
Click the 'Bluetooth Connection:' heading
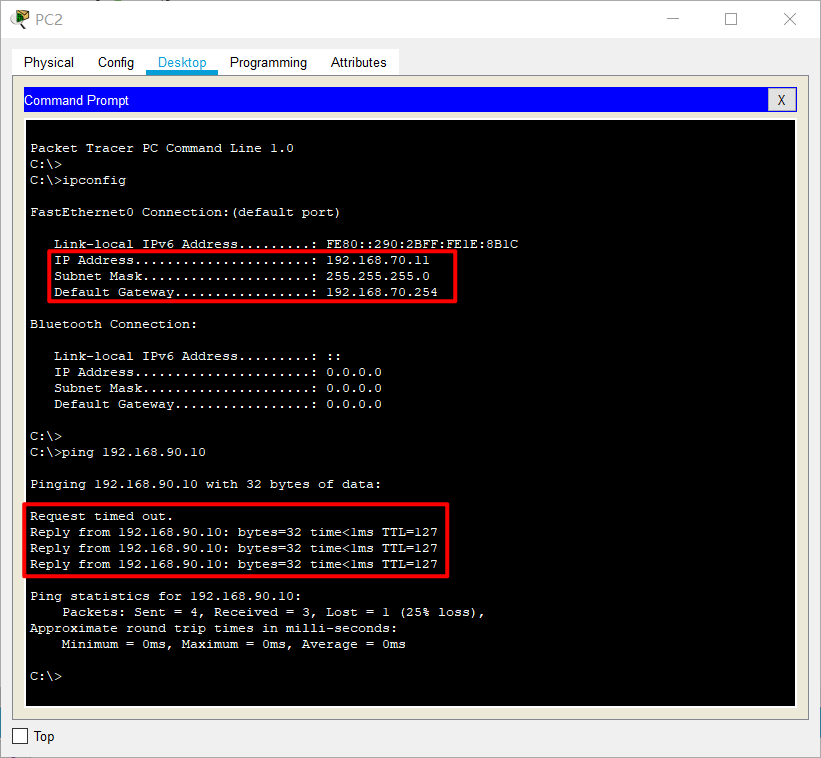pyautogui.click(x=114, y=324)
